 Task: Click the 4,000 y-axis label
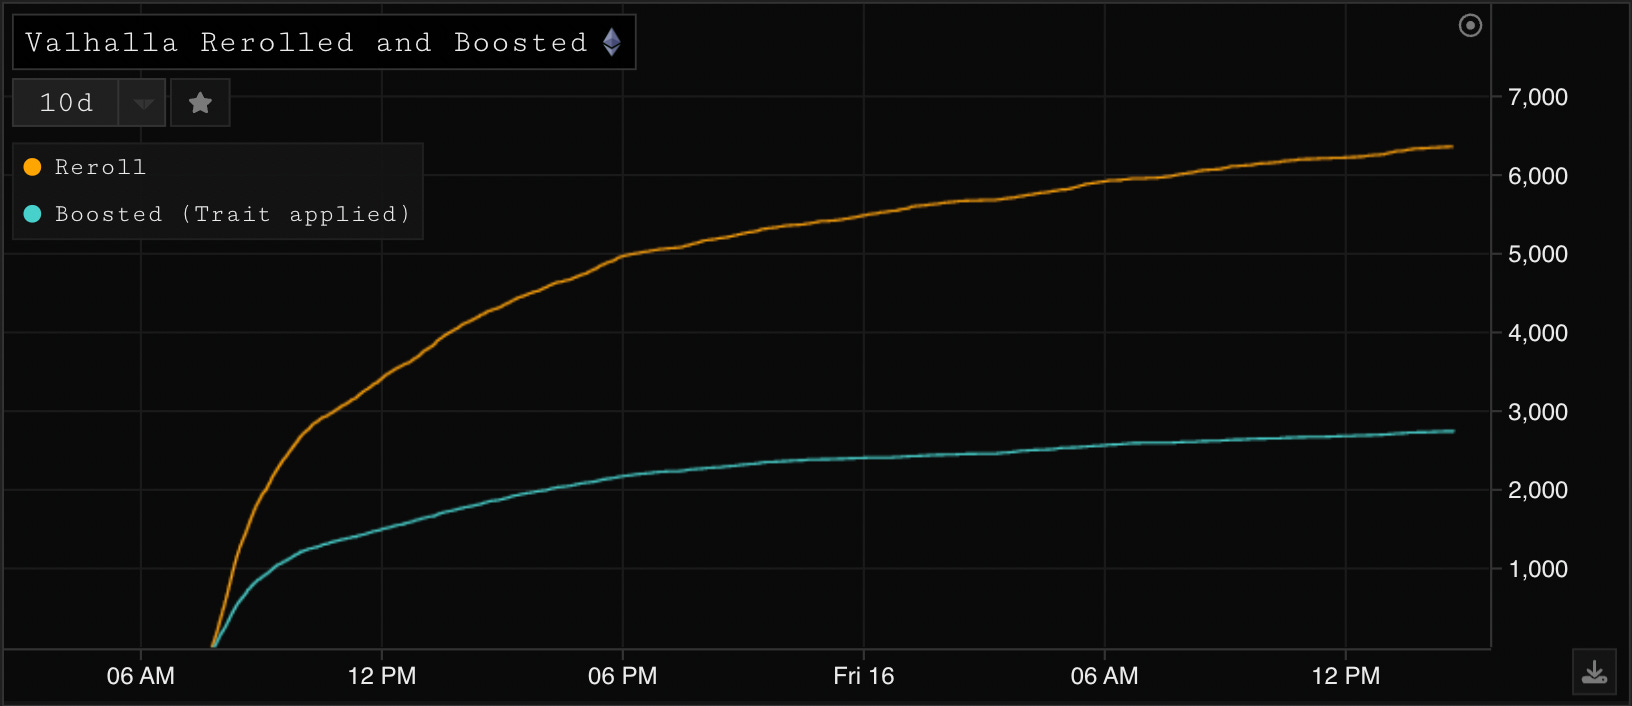(x=1537, y=333)
